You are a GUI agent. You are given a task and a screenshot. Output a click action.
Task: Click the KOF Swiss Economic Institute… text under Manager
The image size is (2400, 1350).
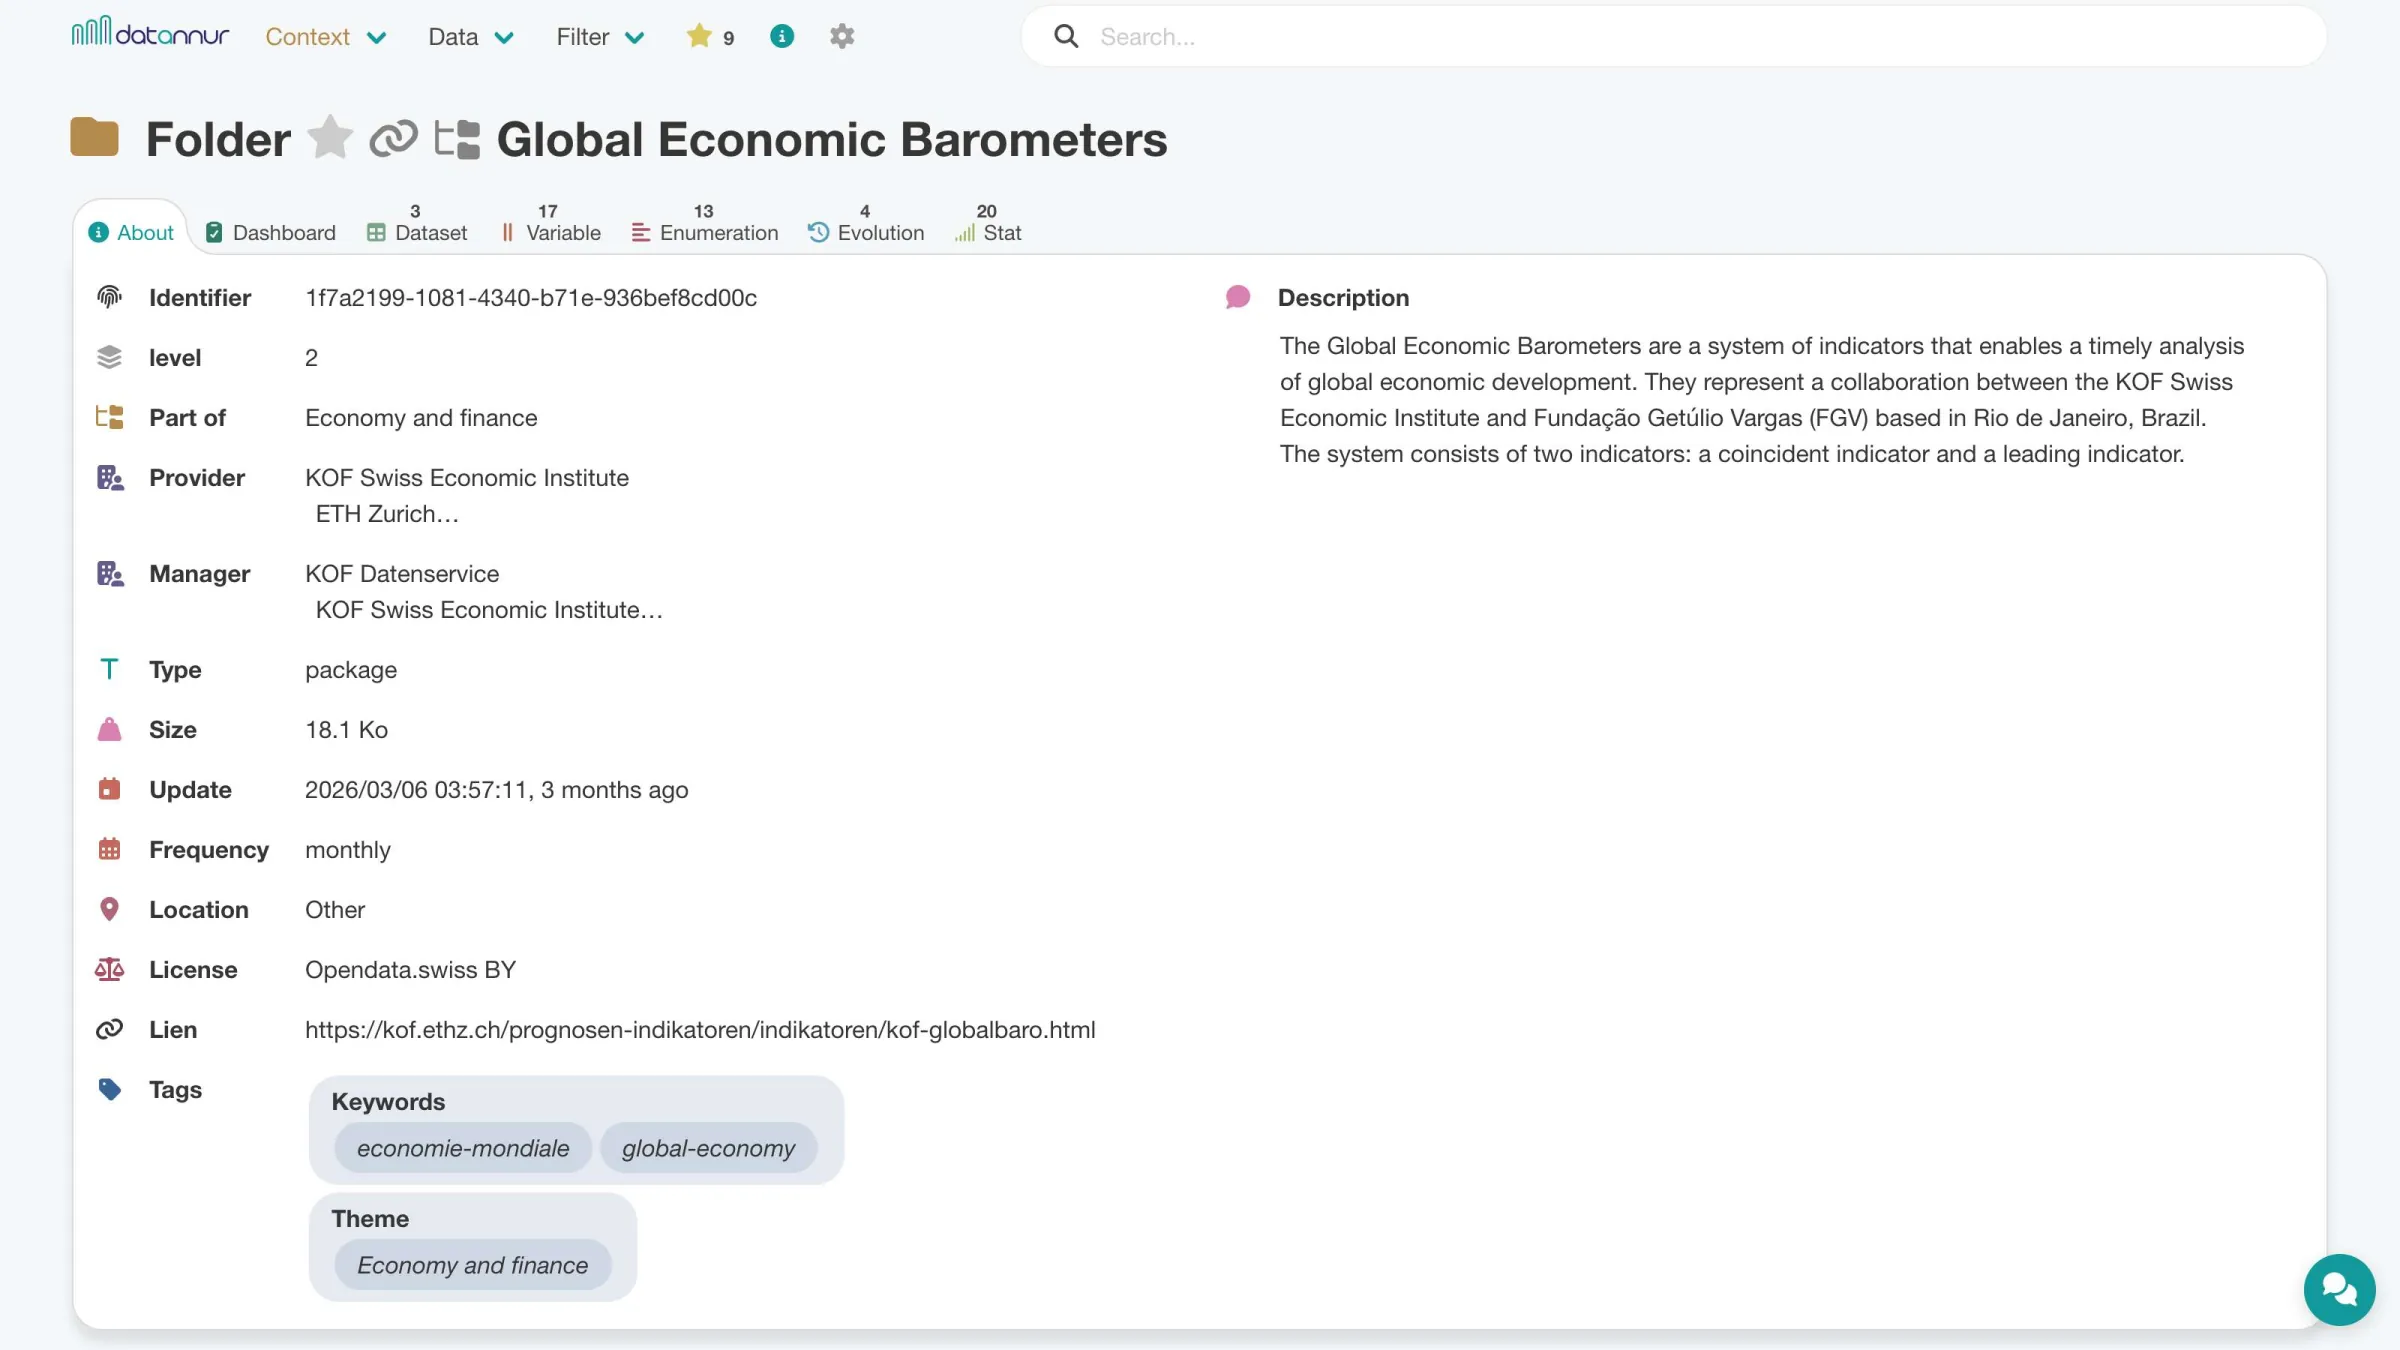tap(489, 610)
